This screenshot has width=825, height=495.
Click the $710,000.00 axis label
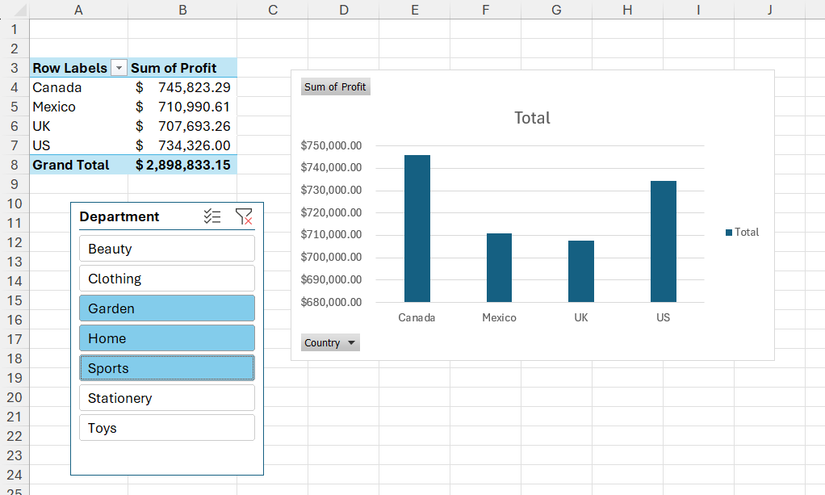tap(331, 235)
